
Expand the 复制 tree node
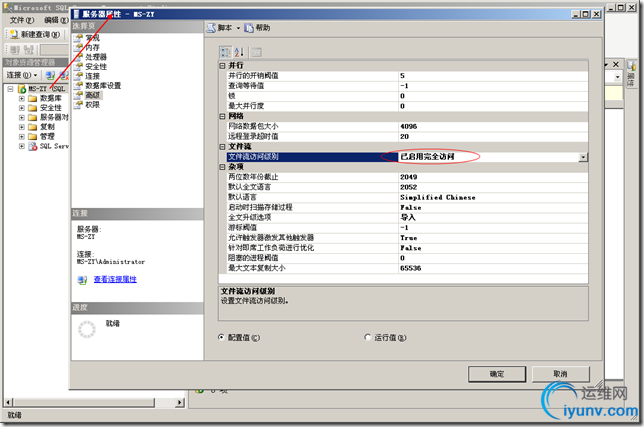pyautogui.click(x=22, y=127)
